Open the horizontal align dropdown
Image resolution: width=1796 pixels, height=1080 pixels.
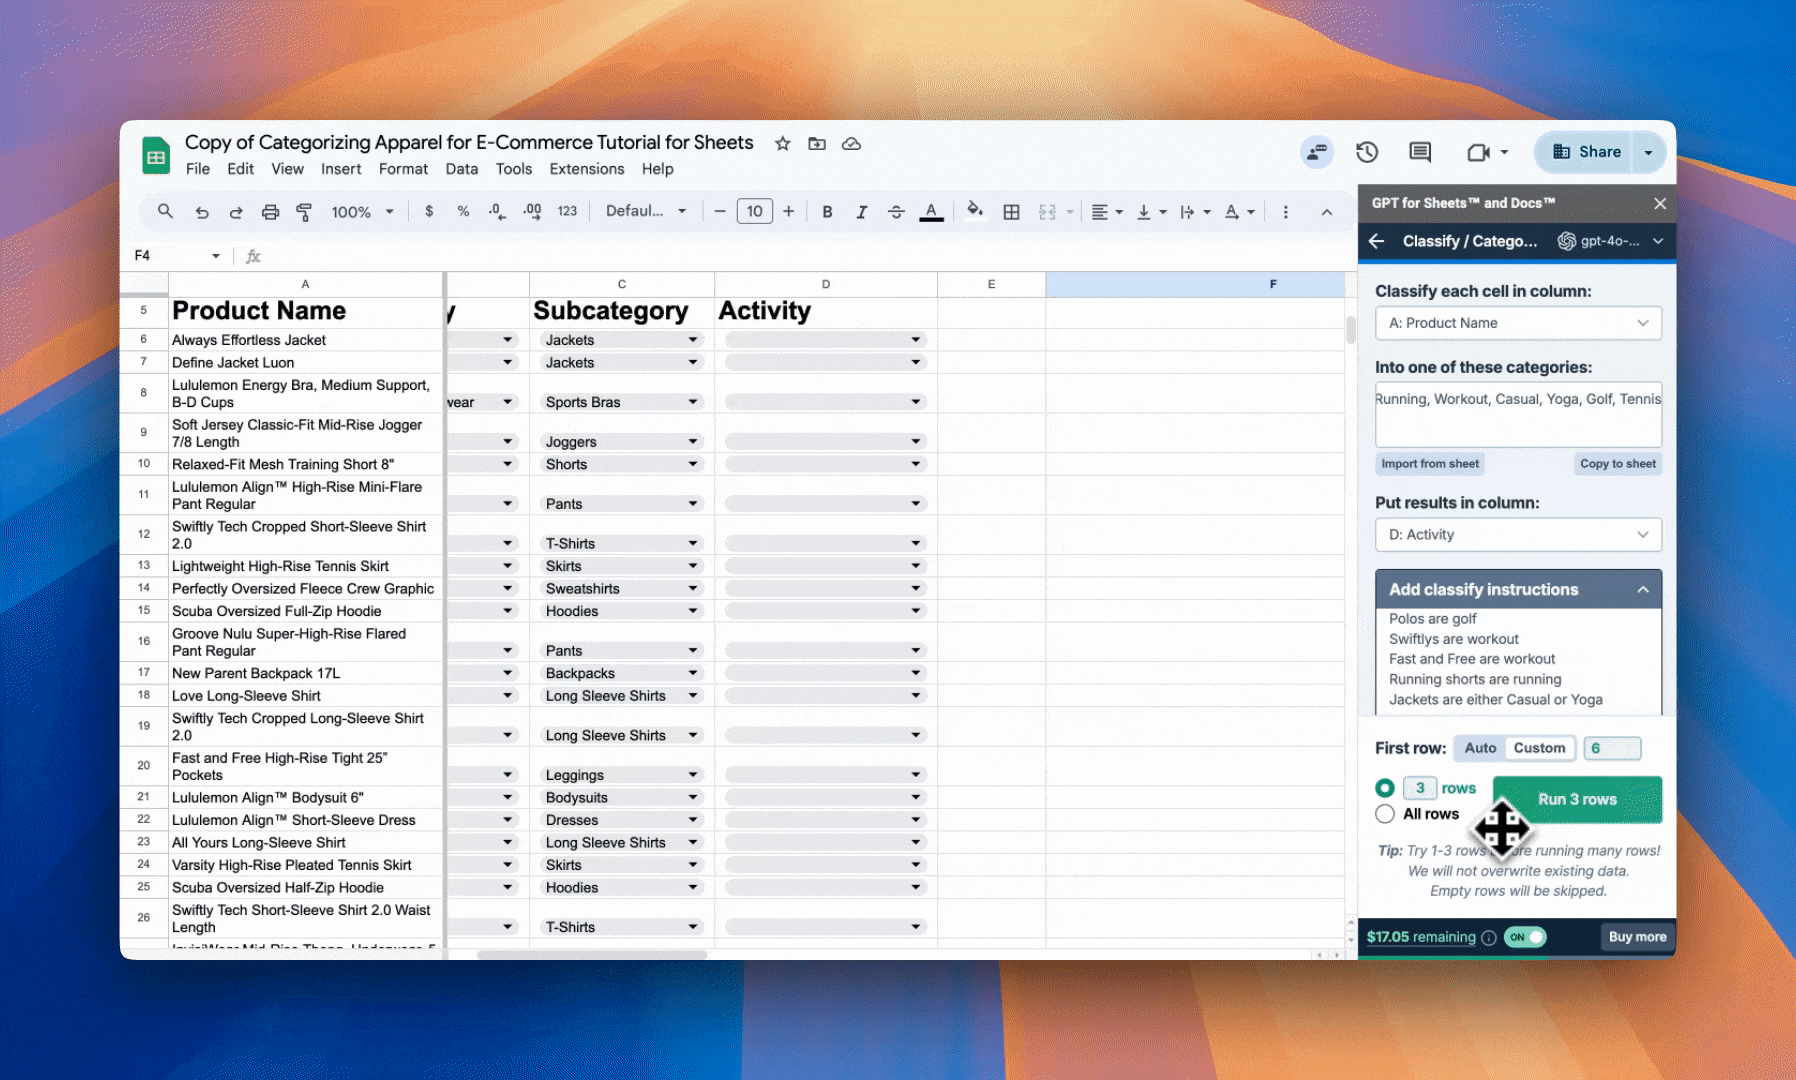click(x=1107, y=212)
